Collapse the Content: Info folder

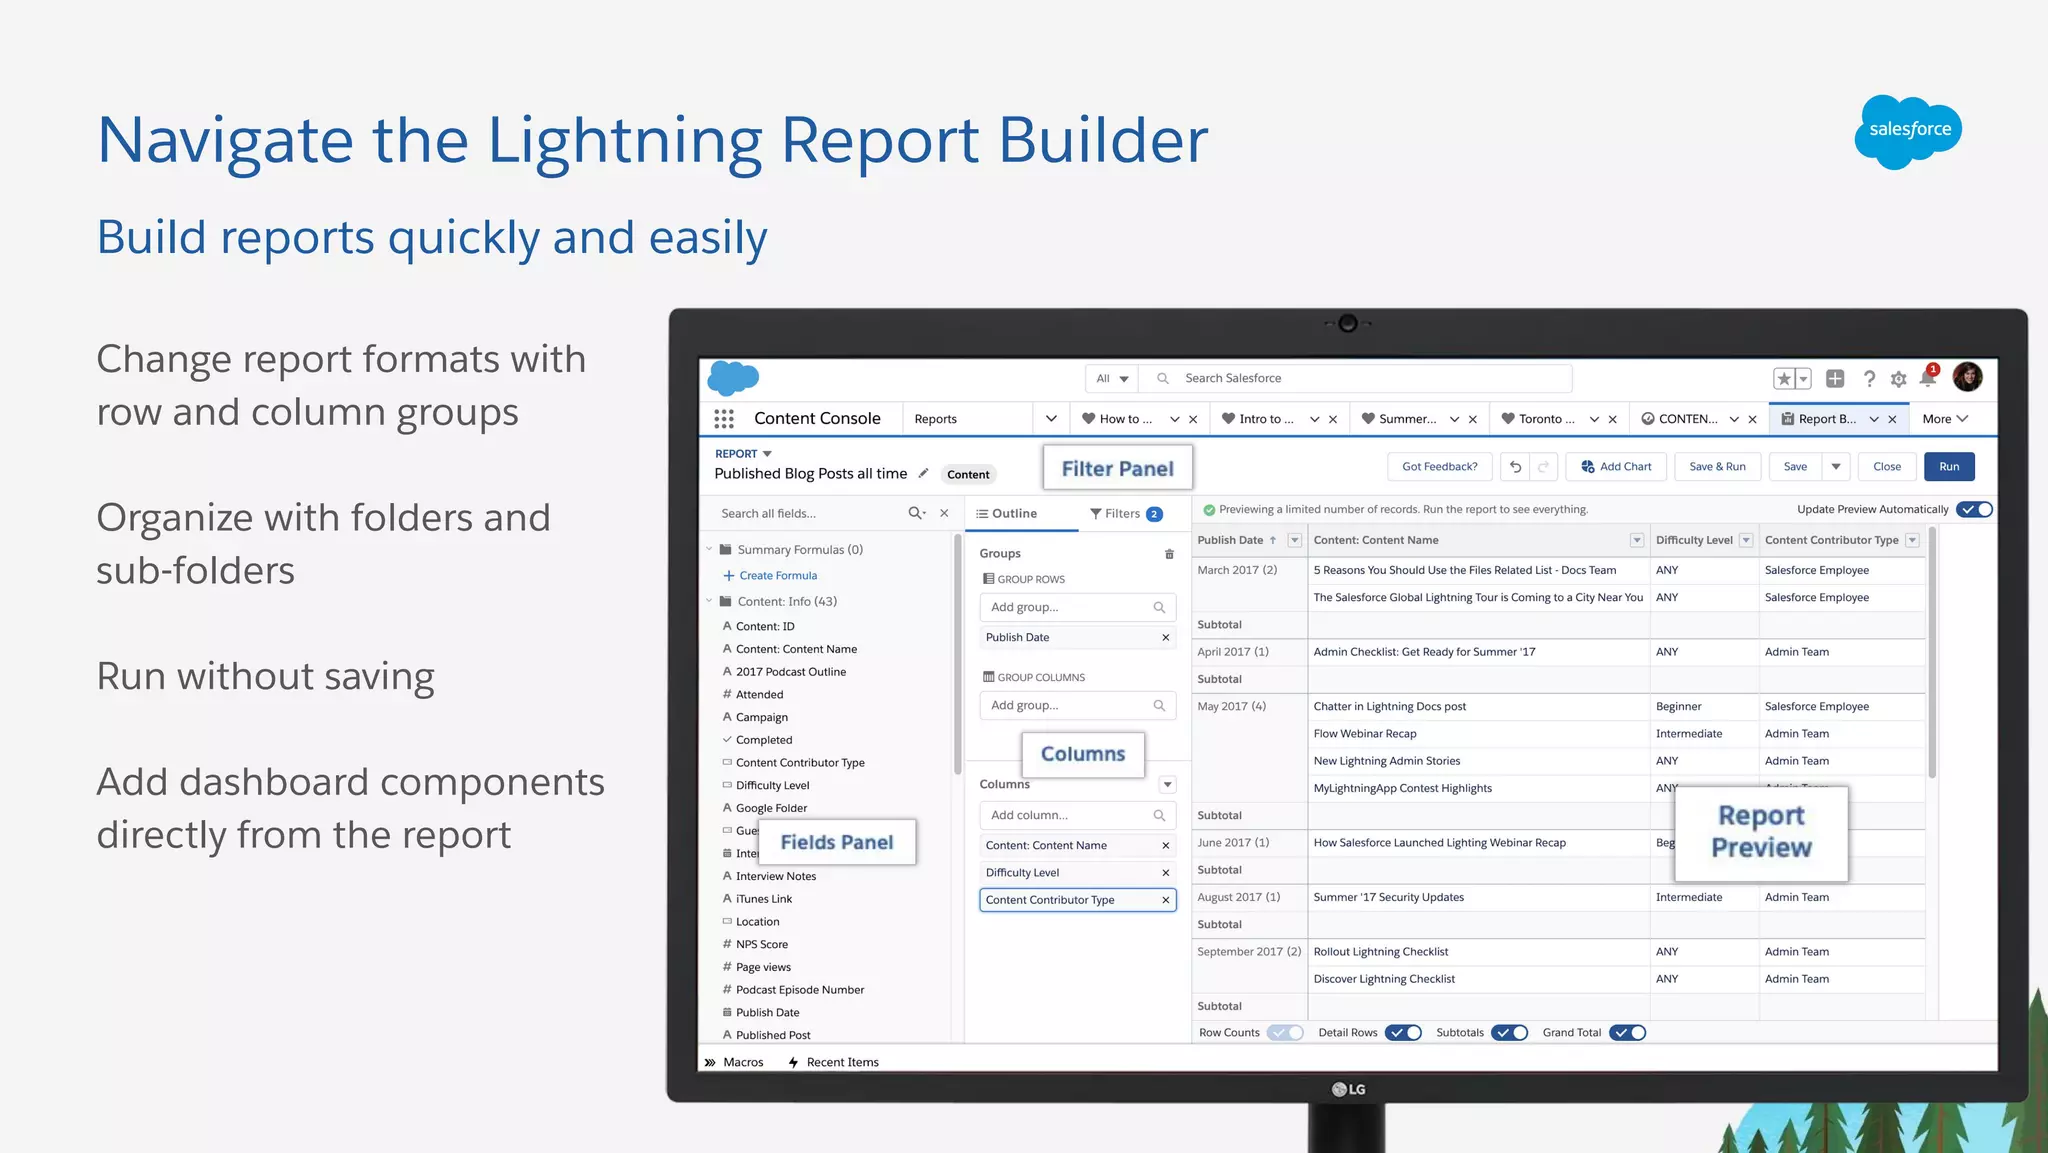709,601
